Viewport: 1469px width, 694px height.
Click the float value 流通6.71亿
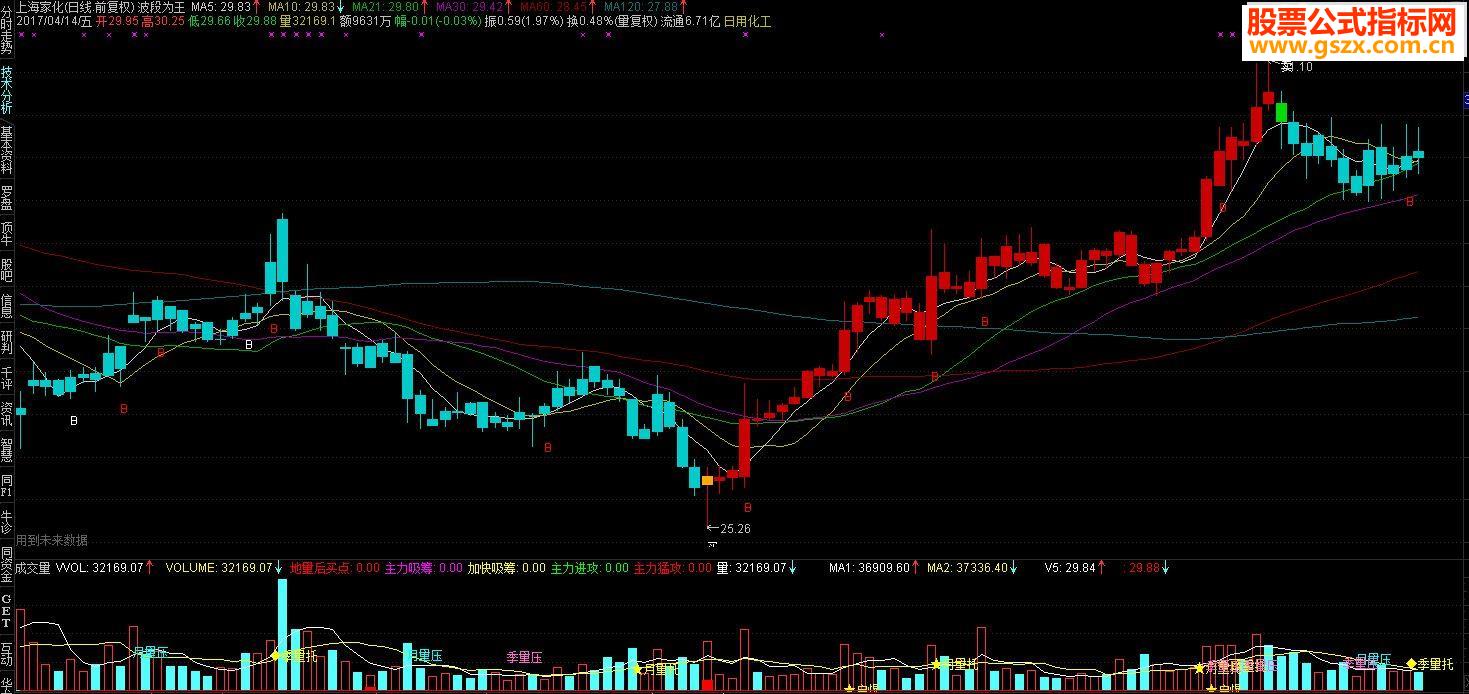click(690, 21)
